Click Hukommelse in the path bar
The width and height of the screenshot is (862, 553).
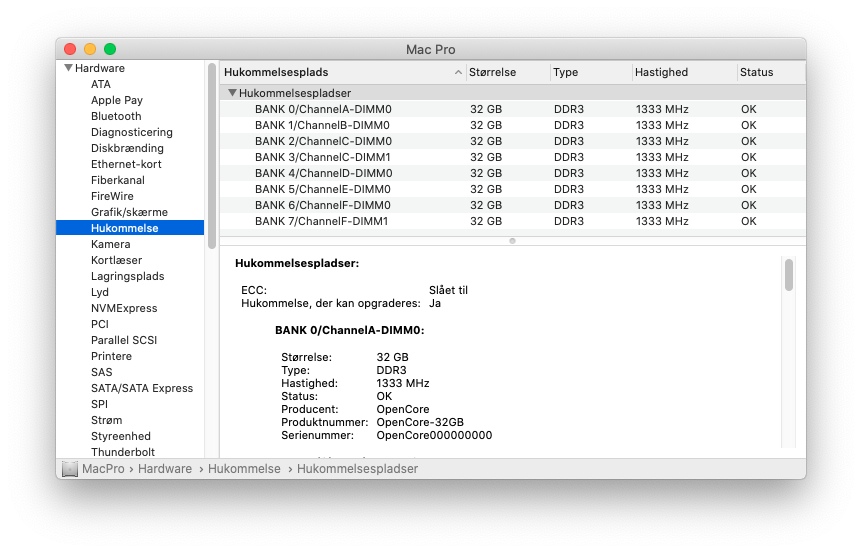[244, 469]
